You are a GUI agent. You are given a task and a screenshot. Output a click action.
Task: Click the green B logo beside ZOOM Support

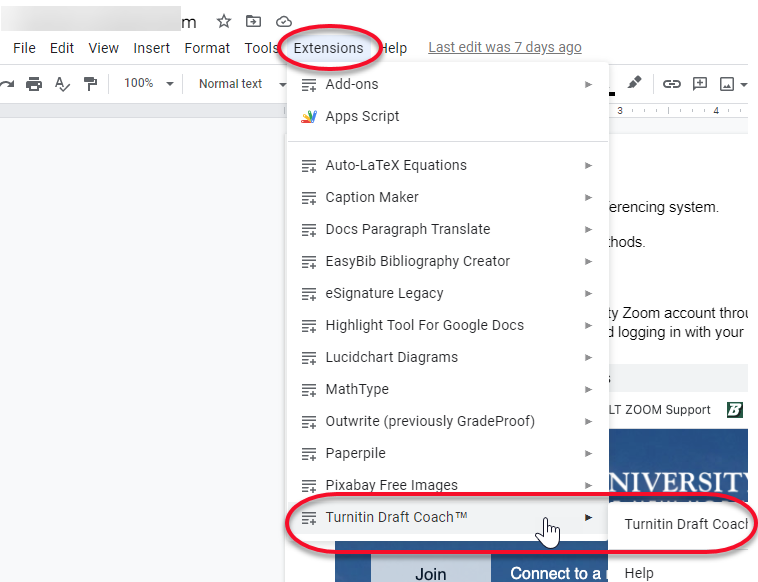735,410
